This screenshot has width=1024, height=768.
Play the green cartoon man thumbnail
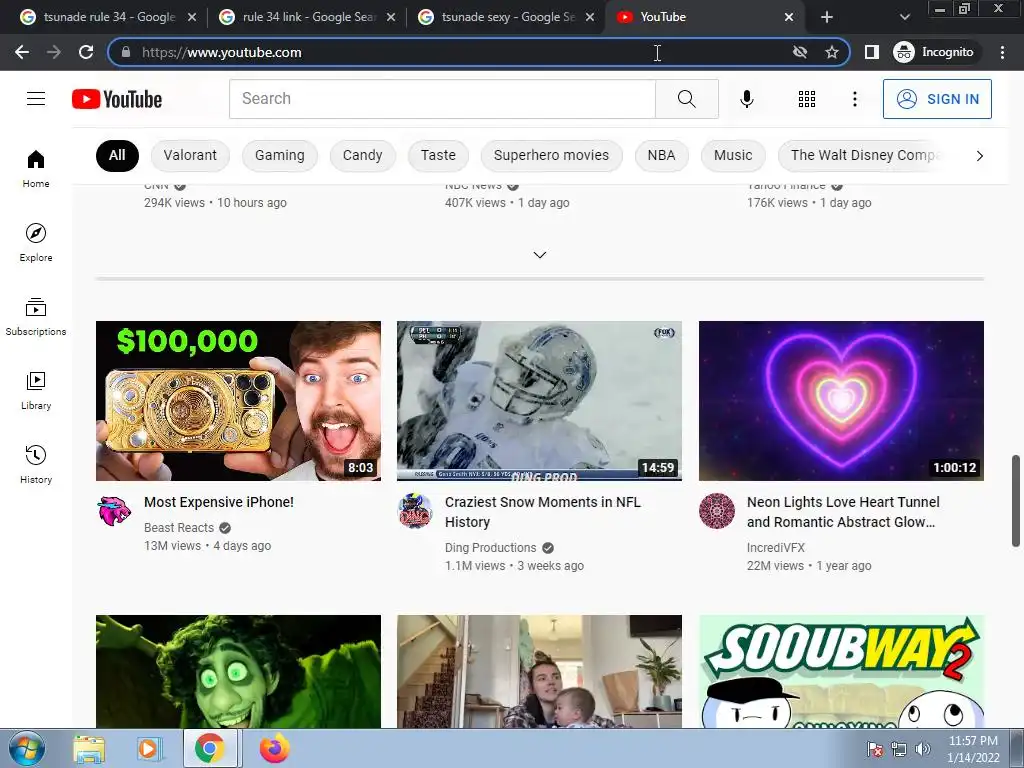(238, 671)
